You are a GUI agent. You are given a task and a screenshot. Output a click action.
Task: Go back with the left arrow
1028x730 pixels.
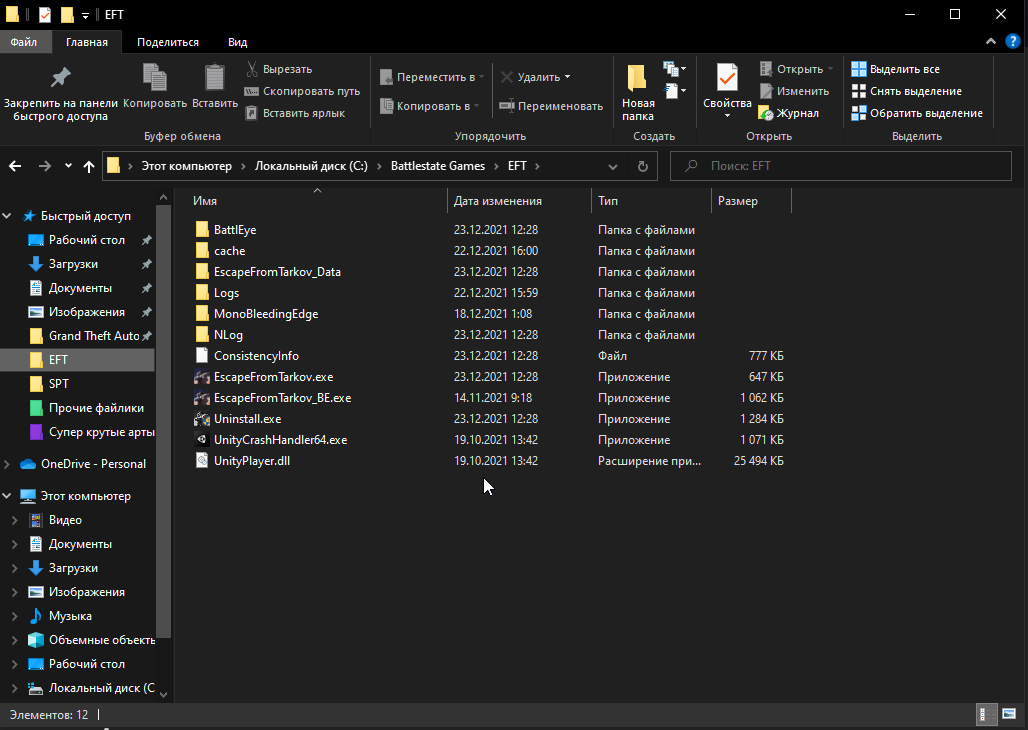(15, 166)
